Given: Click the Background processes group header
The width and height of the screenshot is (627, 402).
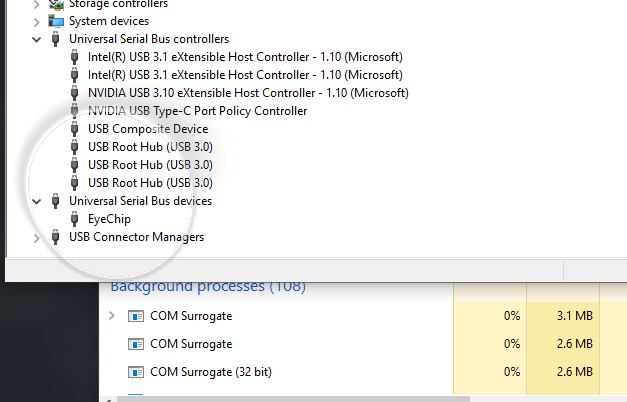Looking at the screenshot, I should point(207,287).
